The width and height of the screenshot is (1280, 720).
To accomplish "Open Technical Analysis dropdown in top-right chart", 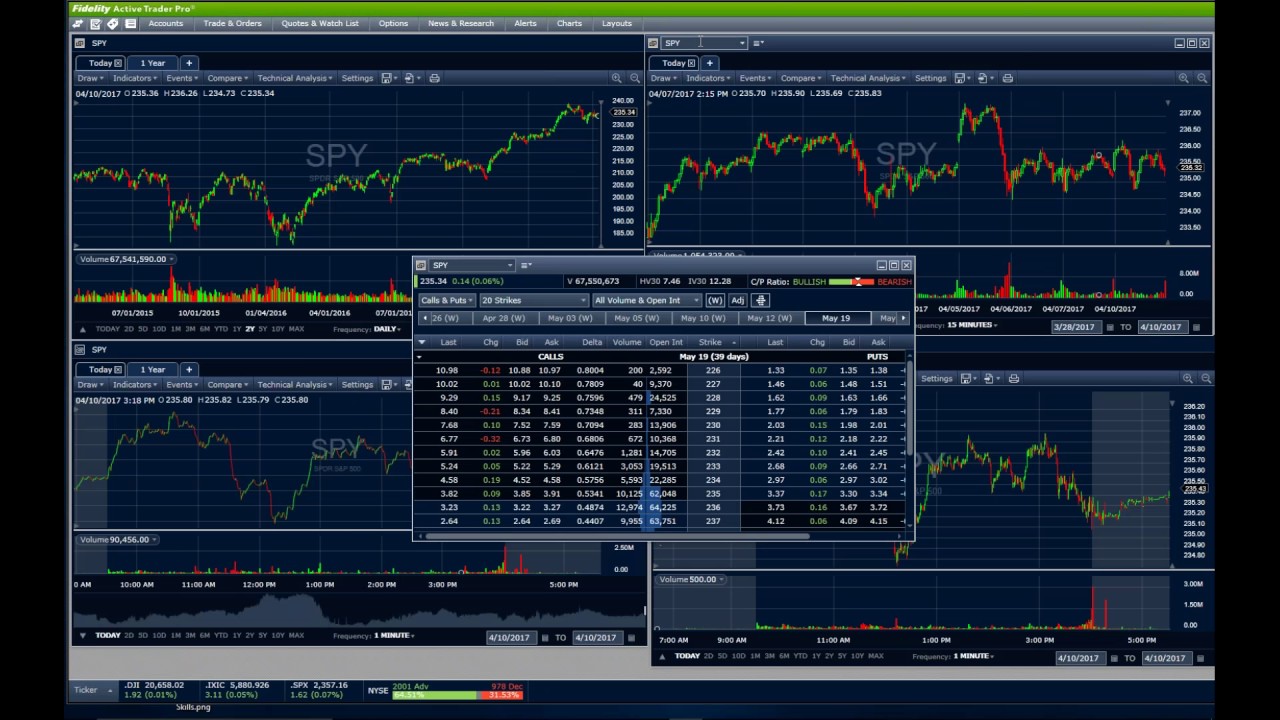I will coord(867,78).
